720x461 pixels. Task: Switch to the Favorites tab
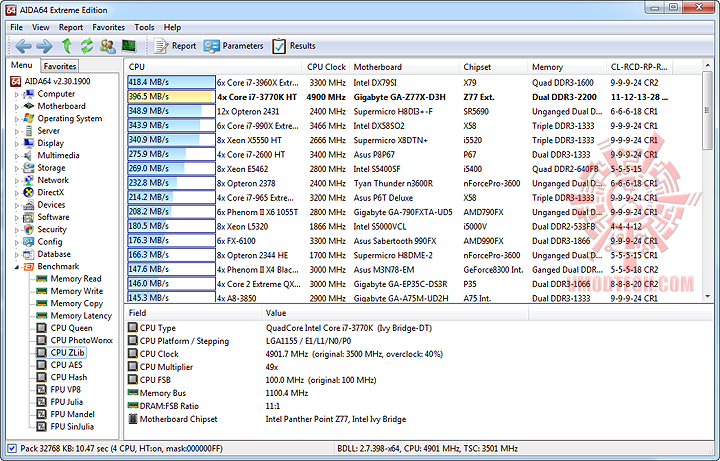[x=60, y=66]
